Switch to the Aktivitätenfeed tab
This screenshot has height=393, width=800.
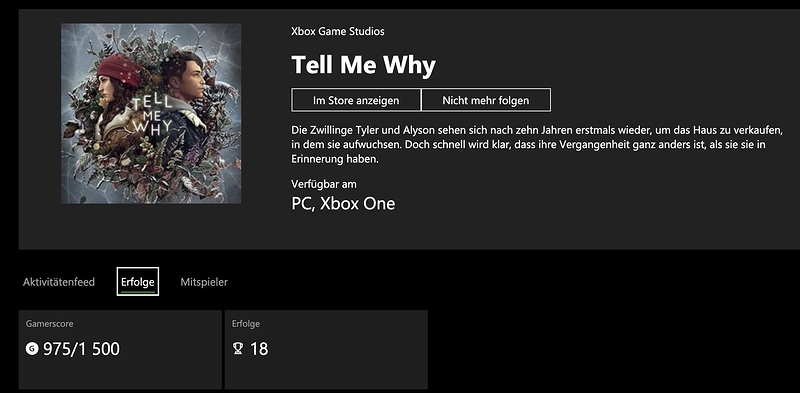point(59,282)
